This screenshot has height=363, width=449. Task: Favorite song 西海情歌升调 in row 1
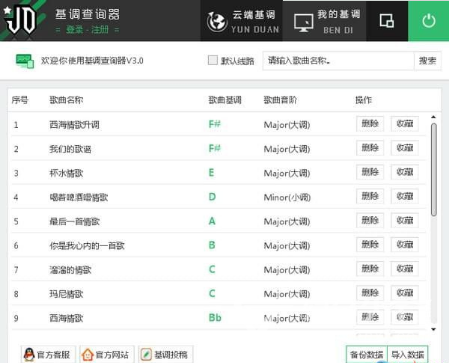click(405, 124)
